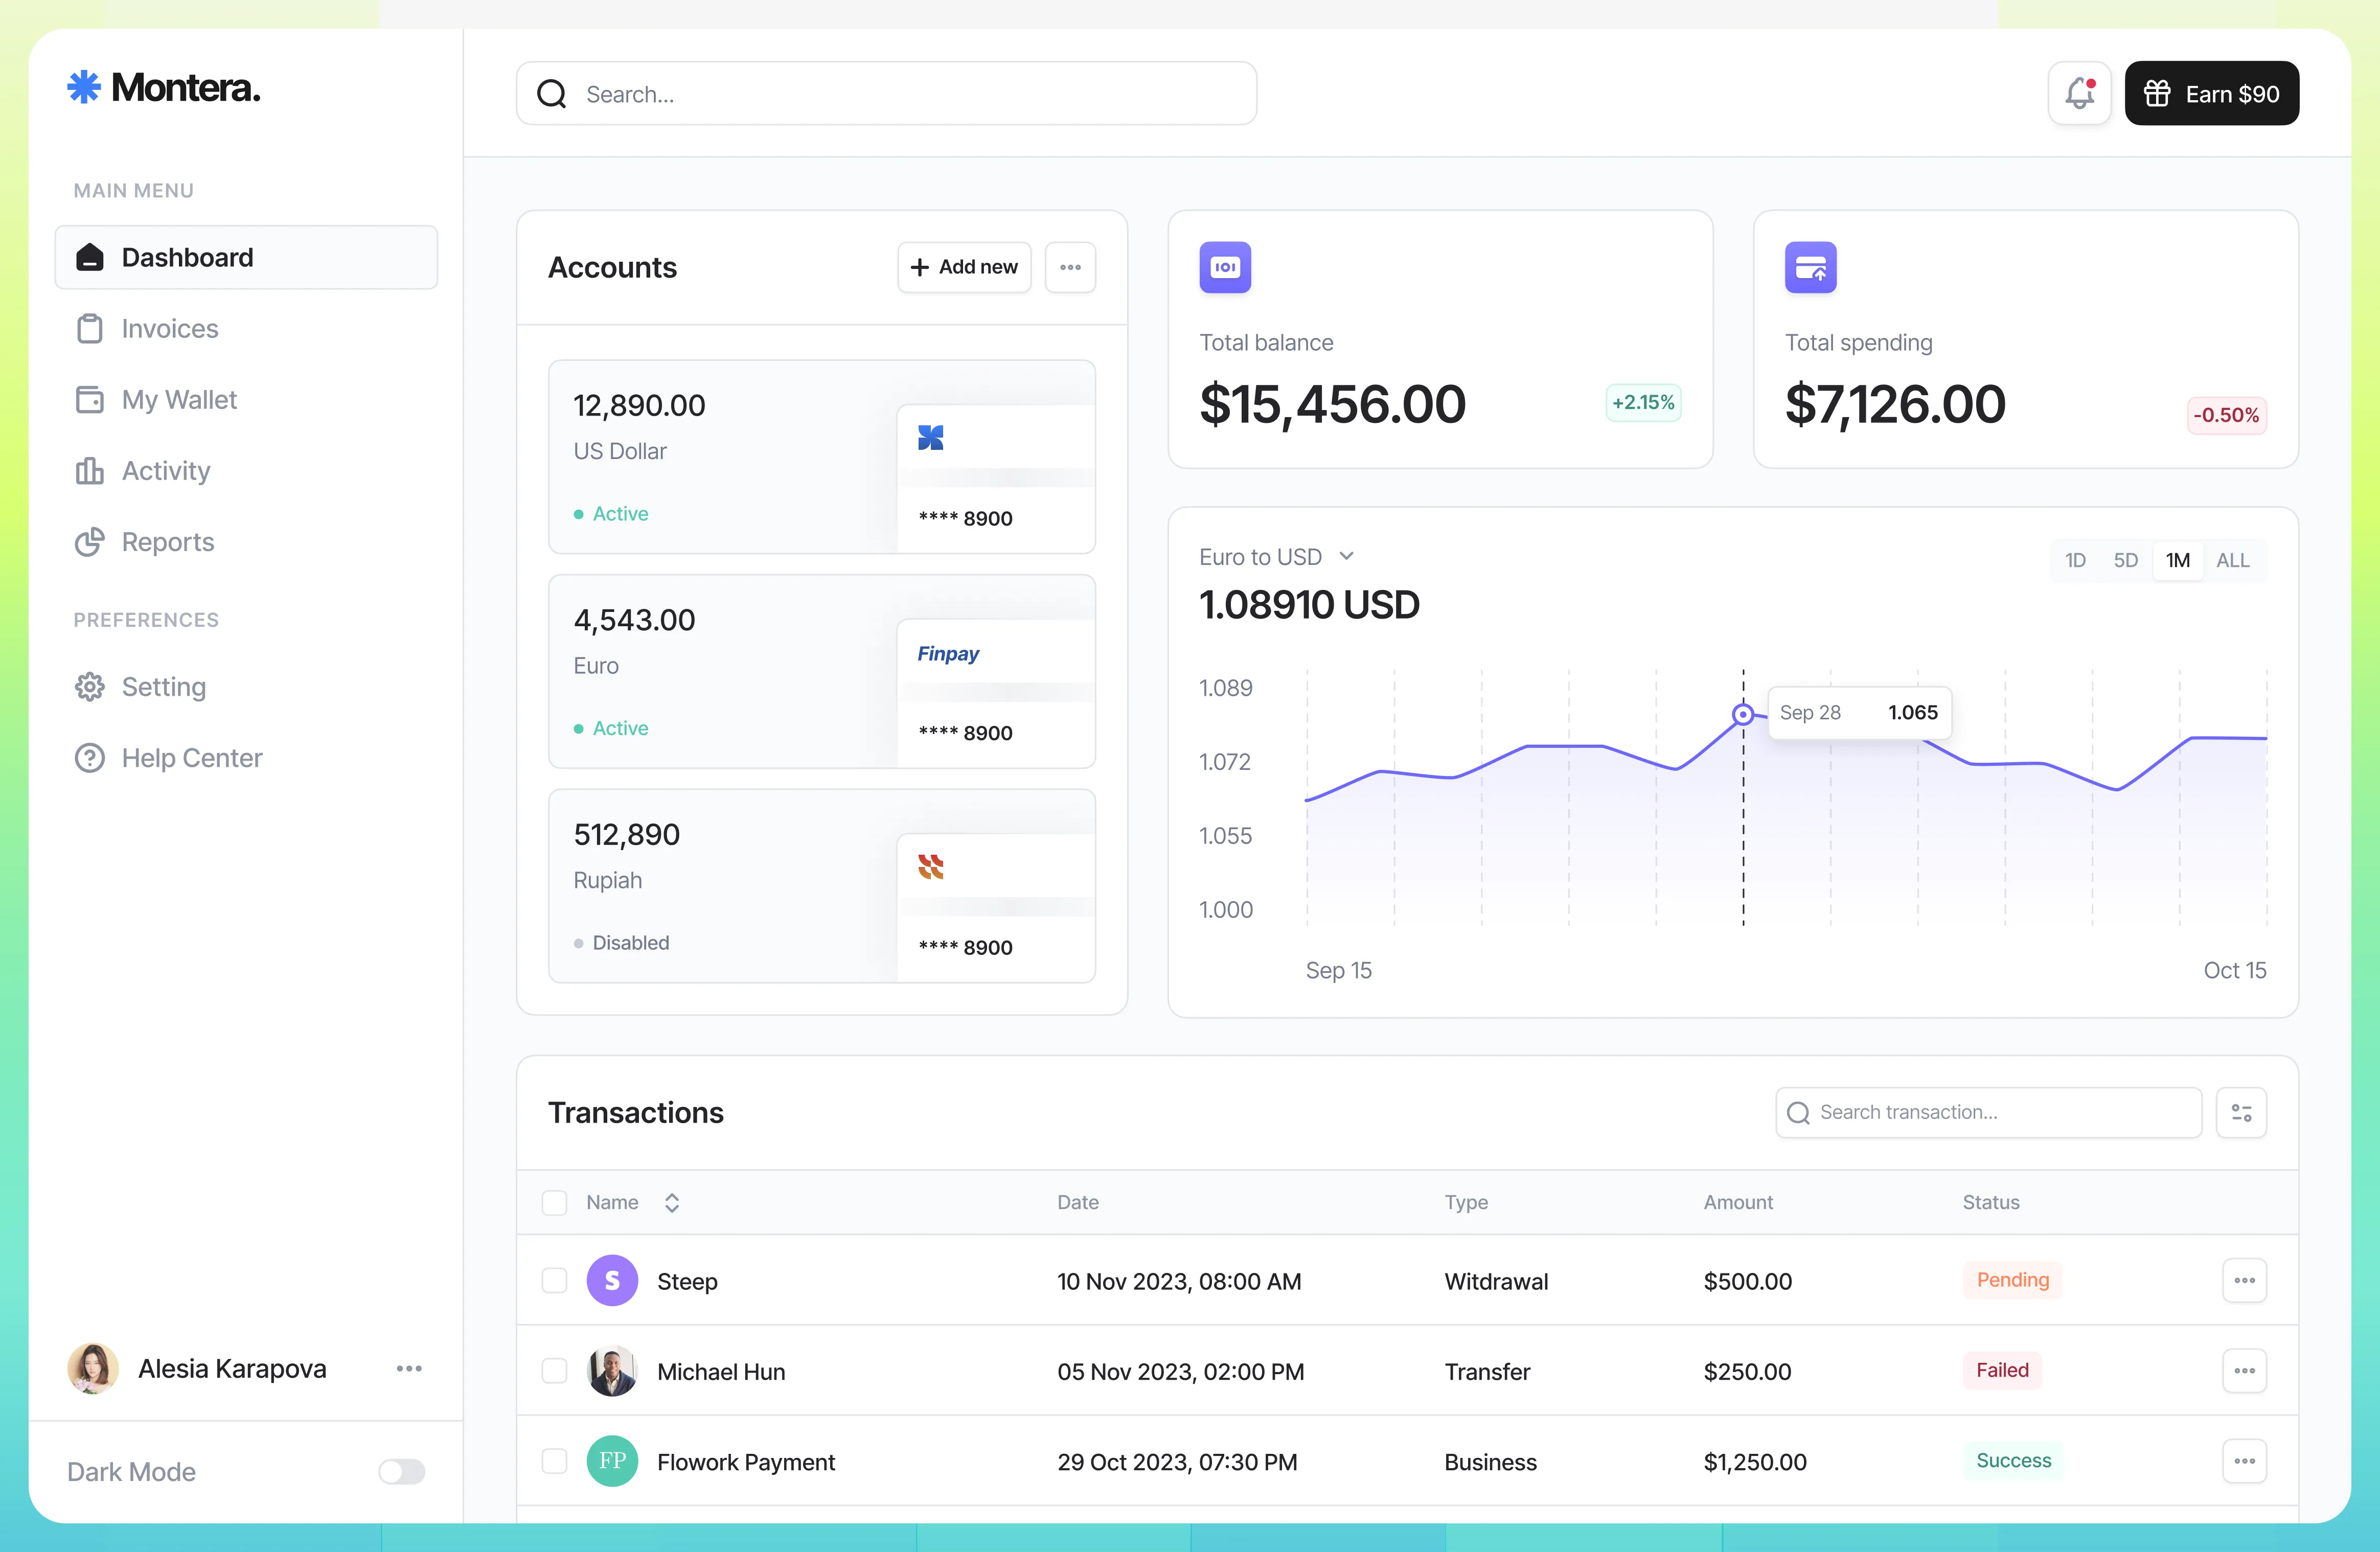Click the Sep 28 chart data point marker
The width and height of the screenshot is (2380, 1552).
[1742, 714]
